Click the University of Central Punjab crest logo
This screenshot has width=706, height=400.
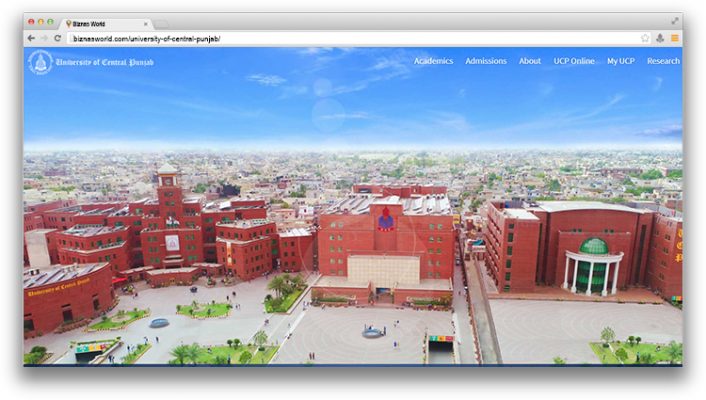point(41,62)
